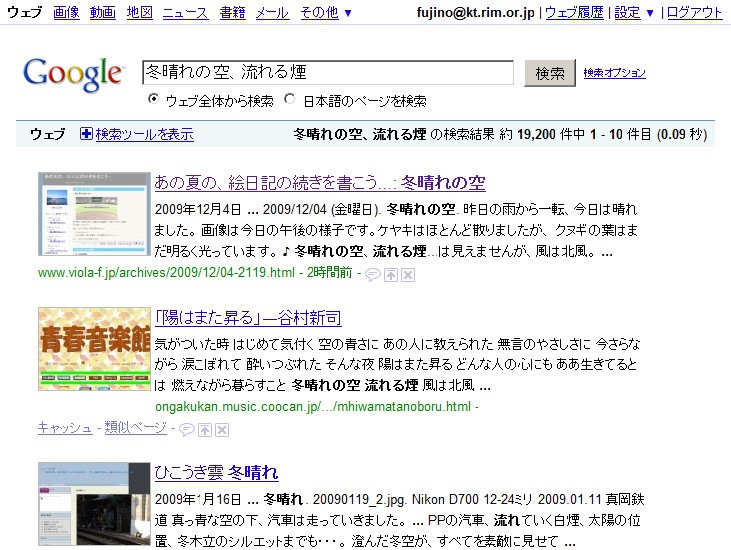Remove the viola-f.jp result with X icon
The height and width of the screenshot is (550, 731).
point(408,275)
